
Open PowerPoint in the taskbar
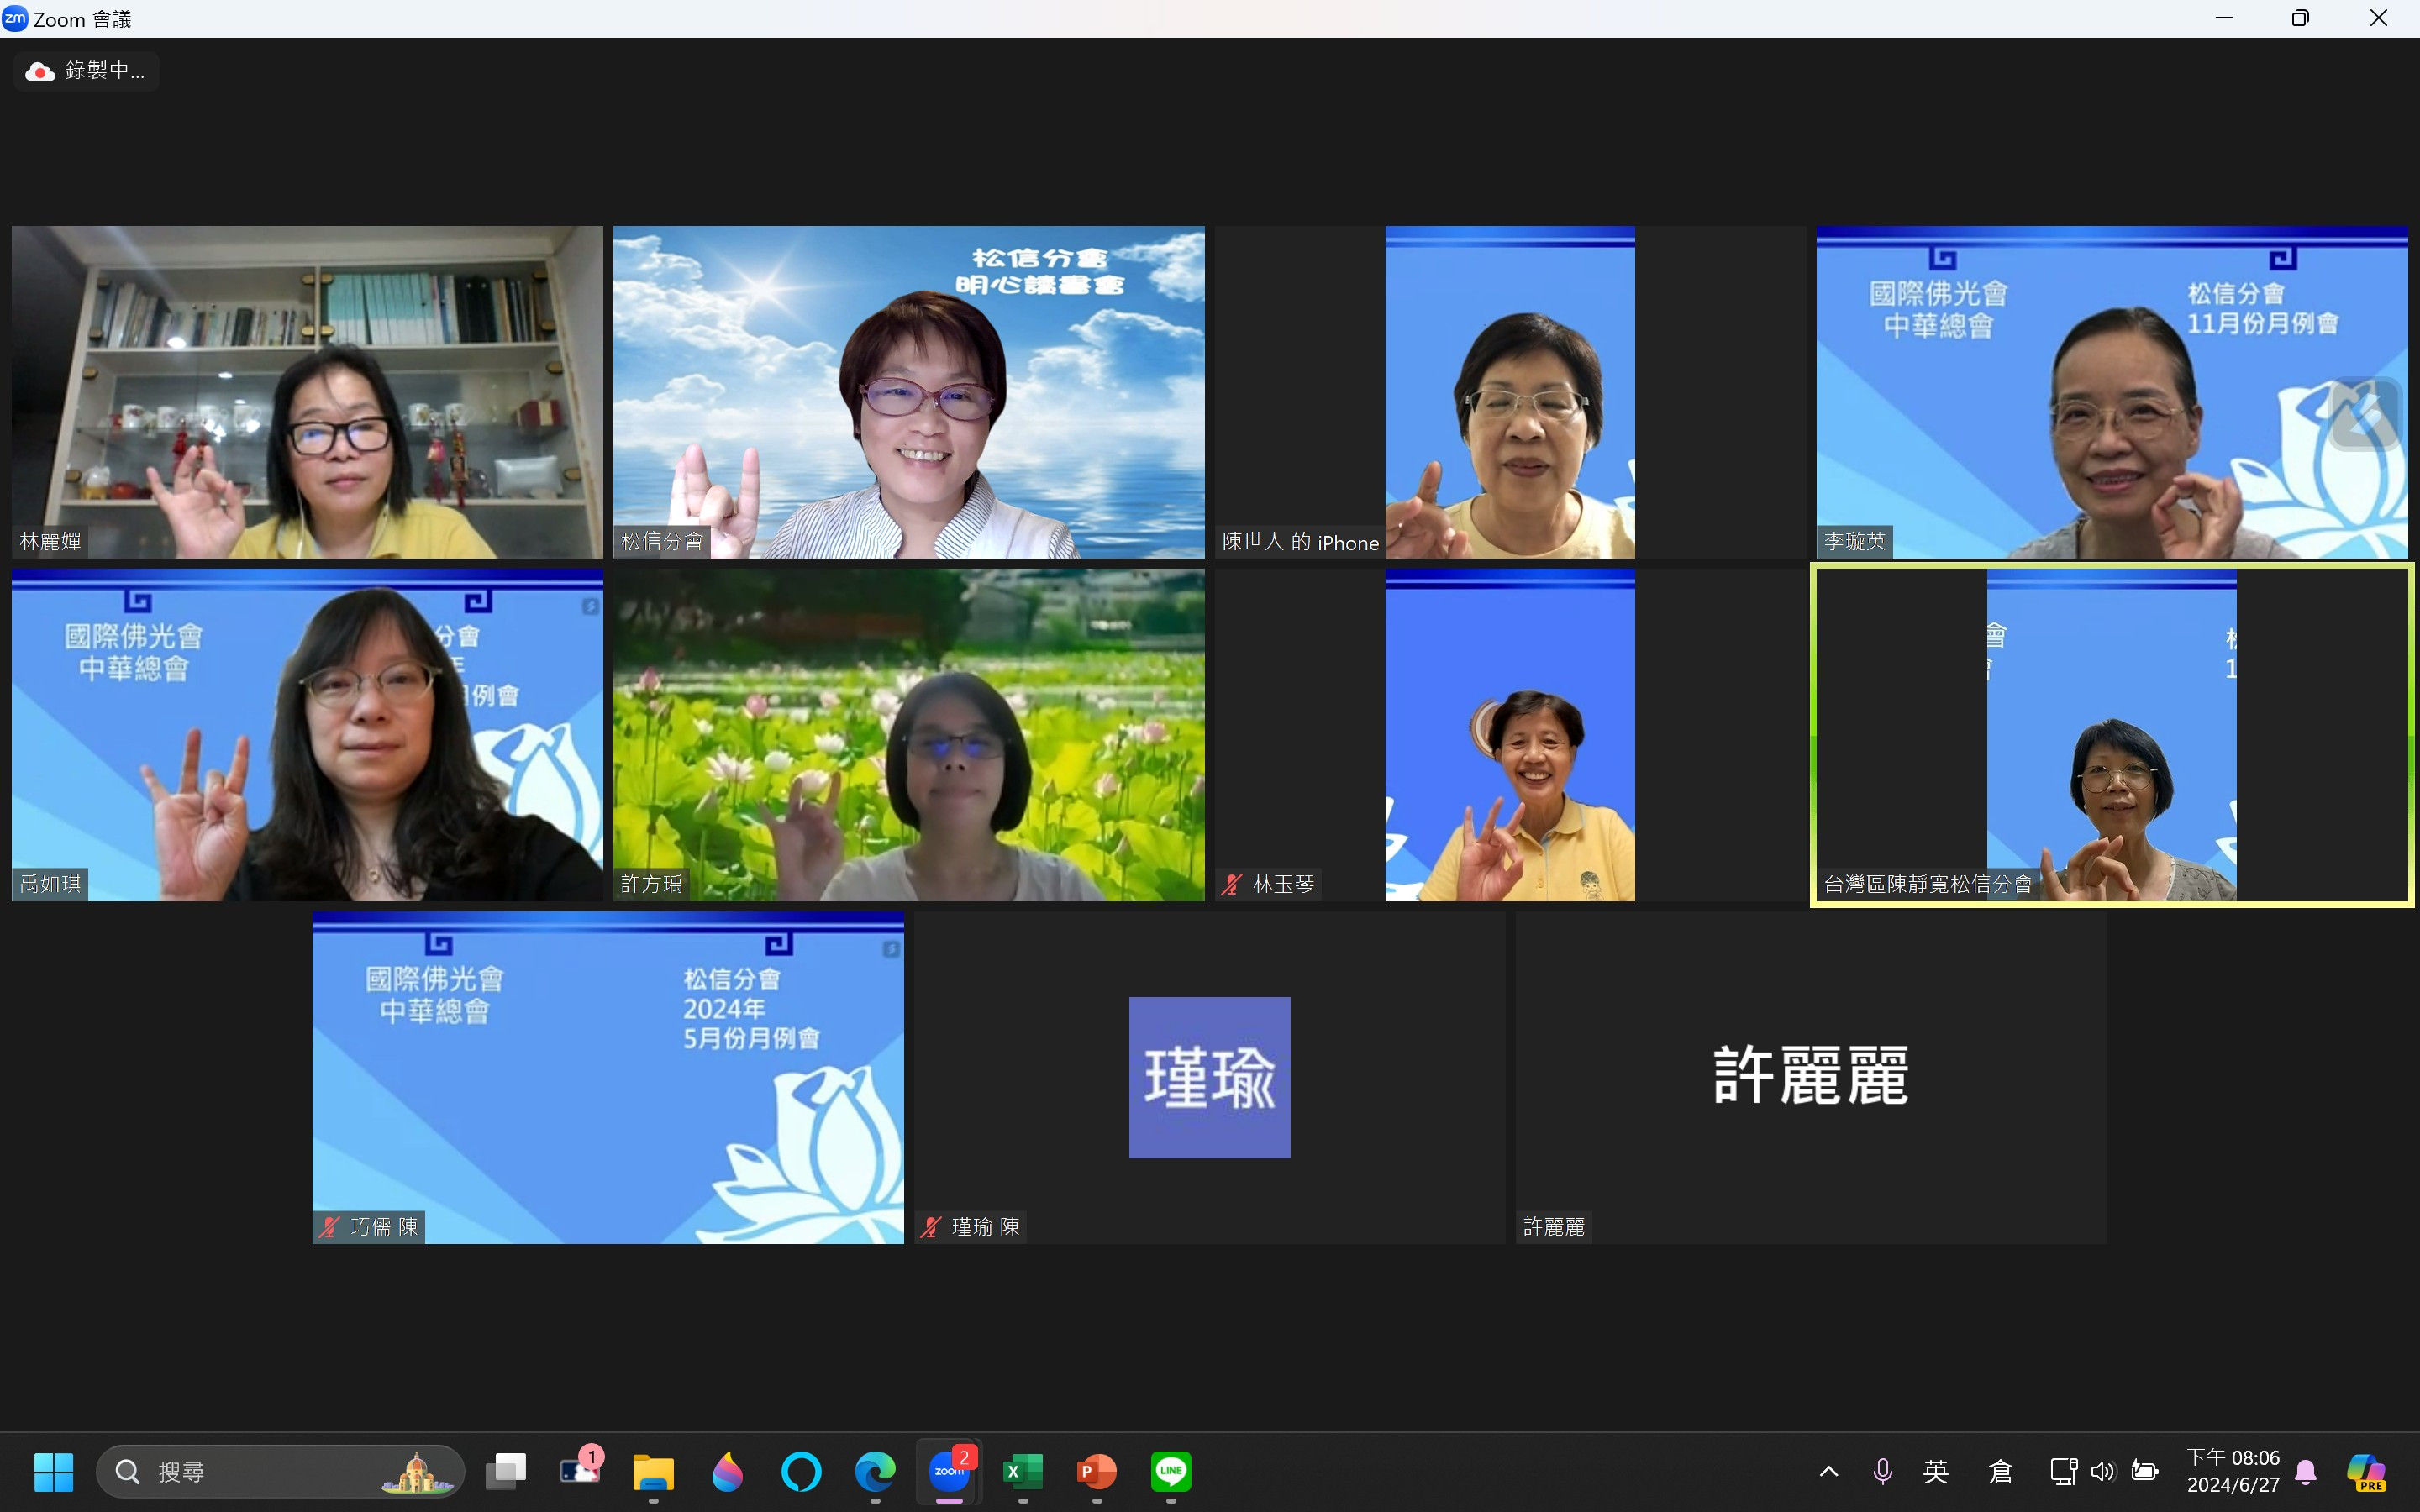(1096, 1471)
